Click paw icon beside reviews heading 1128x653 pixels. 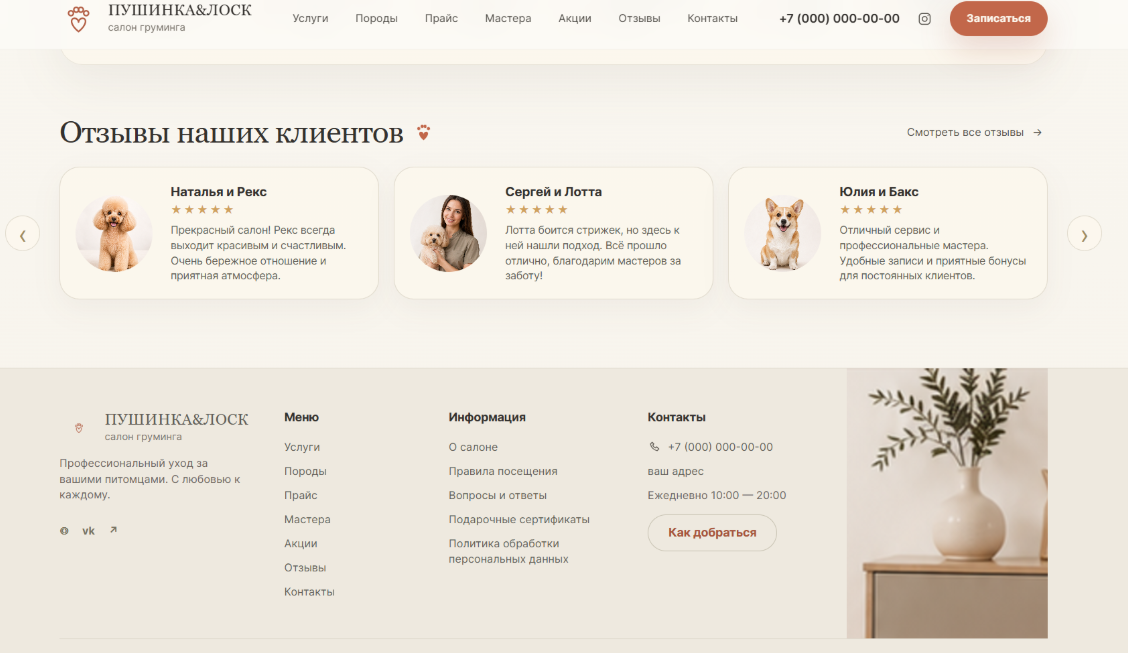tap(424, 132)
